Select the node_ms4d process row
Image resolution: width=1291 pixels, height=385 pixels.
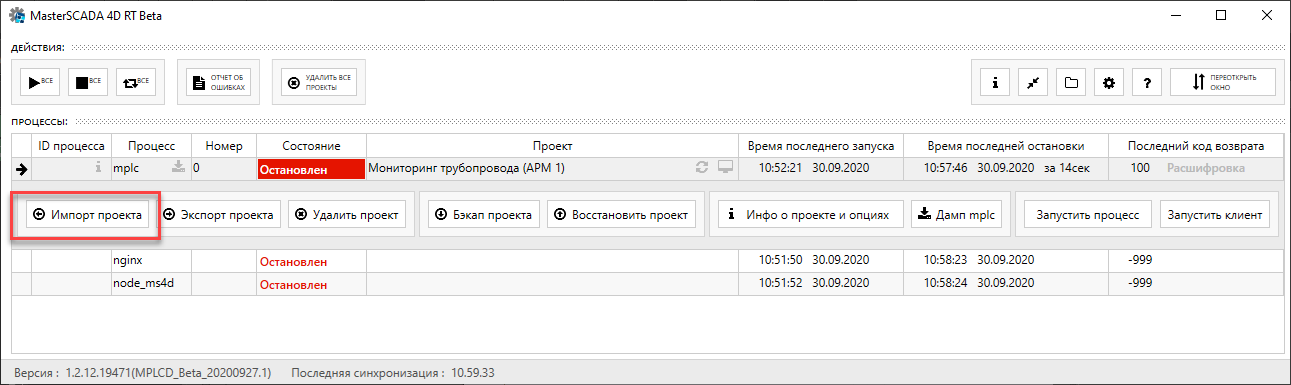(648, 284)
